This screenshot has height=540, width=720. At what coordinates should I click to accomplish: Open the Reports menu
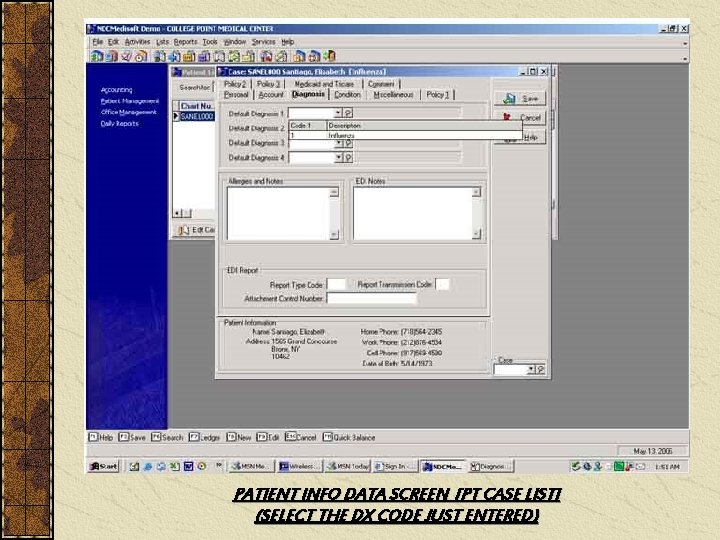tap(186, 42)
